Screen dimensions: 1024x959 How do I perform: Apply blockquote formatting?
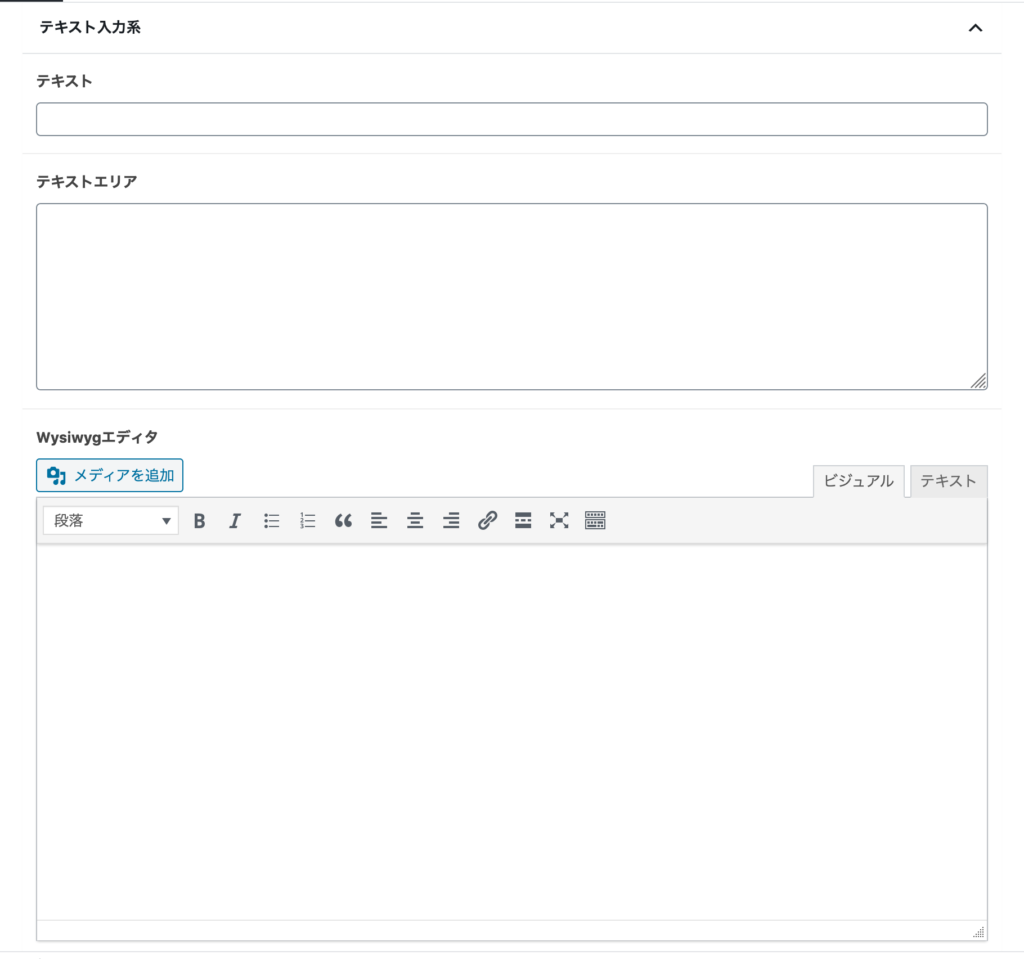coord(343,521)
